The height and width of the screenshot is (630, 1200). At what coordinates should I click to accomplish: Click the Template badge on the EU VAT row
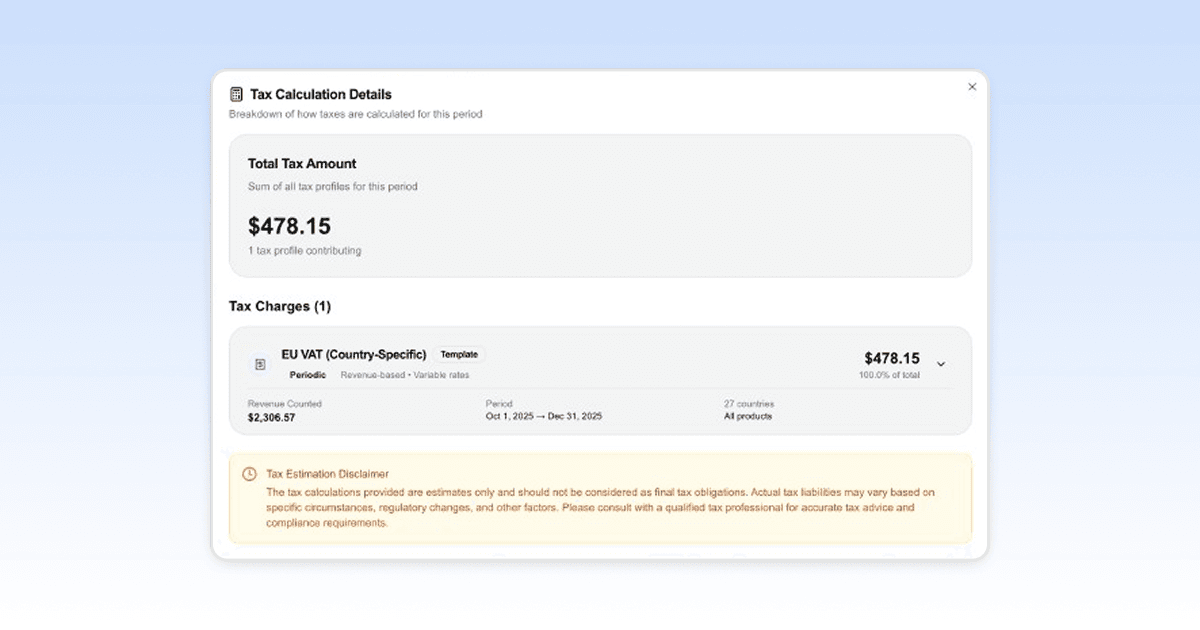(460, 354)
